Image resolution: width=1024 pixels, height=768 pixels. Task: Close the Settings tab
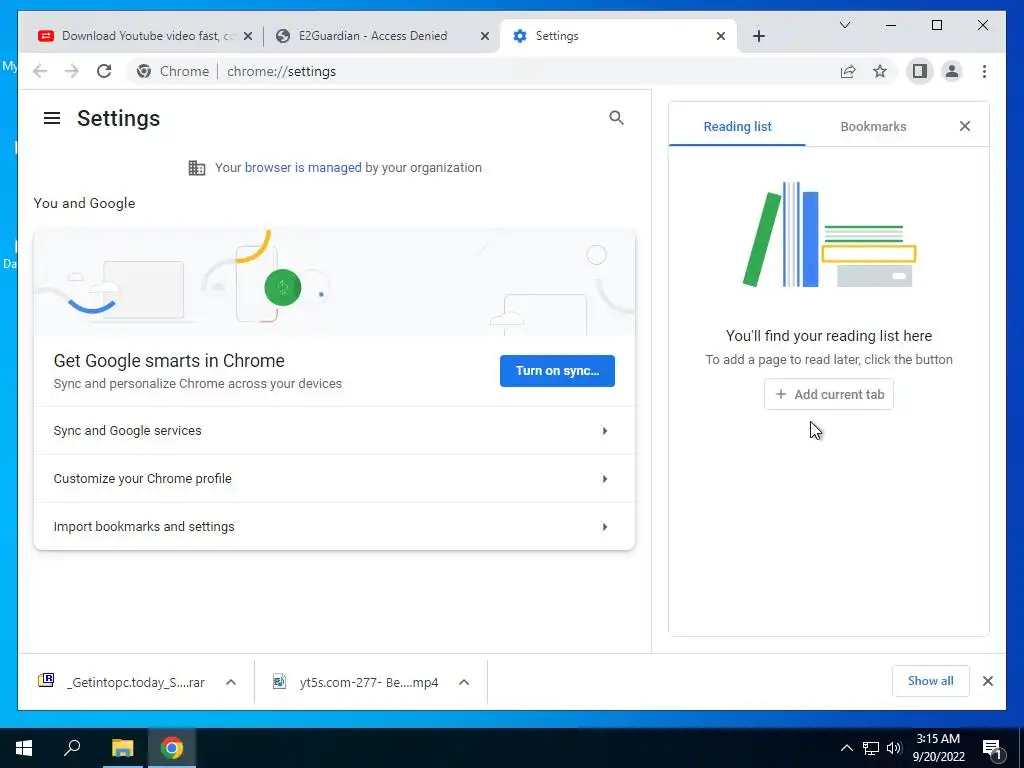[x=721, y=37]
